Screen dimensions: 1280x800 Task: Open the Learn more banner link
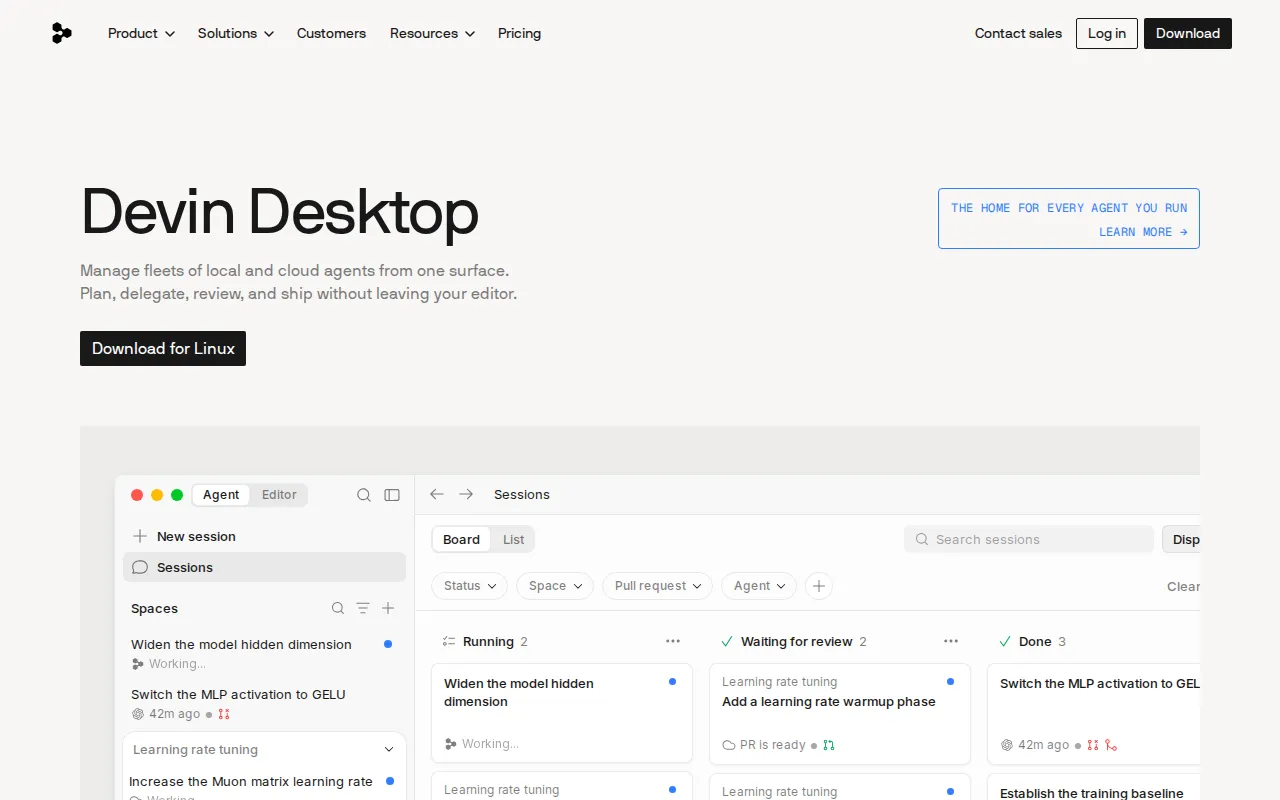[1069, 219]
